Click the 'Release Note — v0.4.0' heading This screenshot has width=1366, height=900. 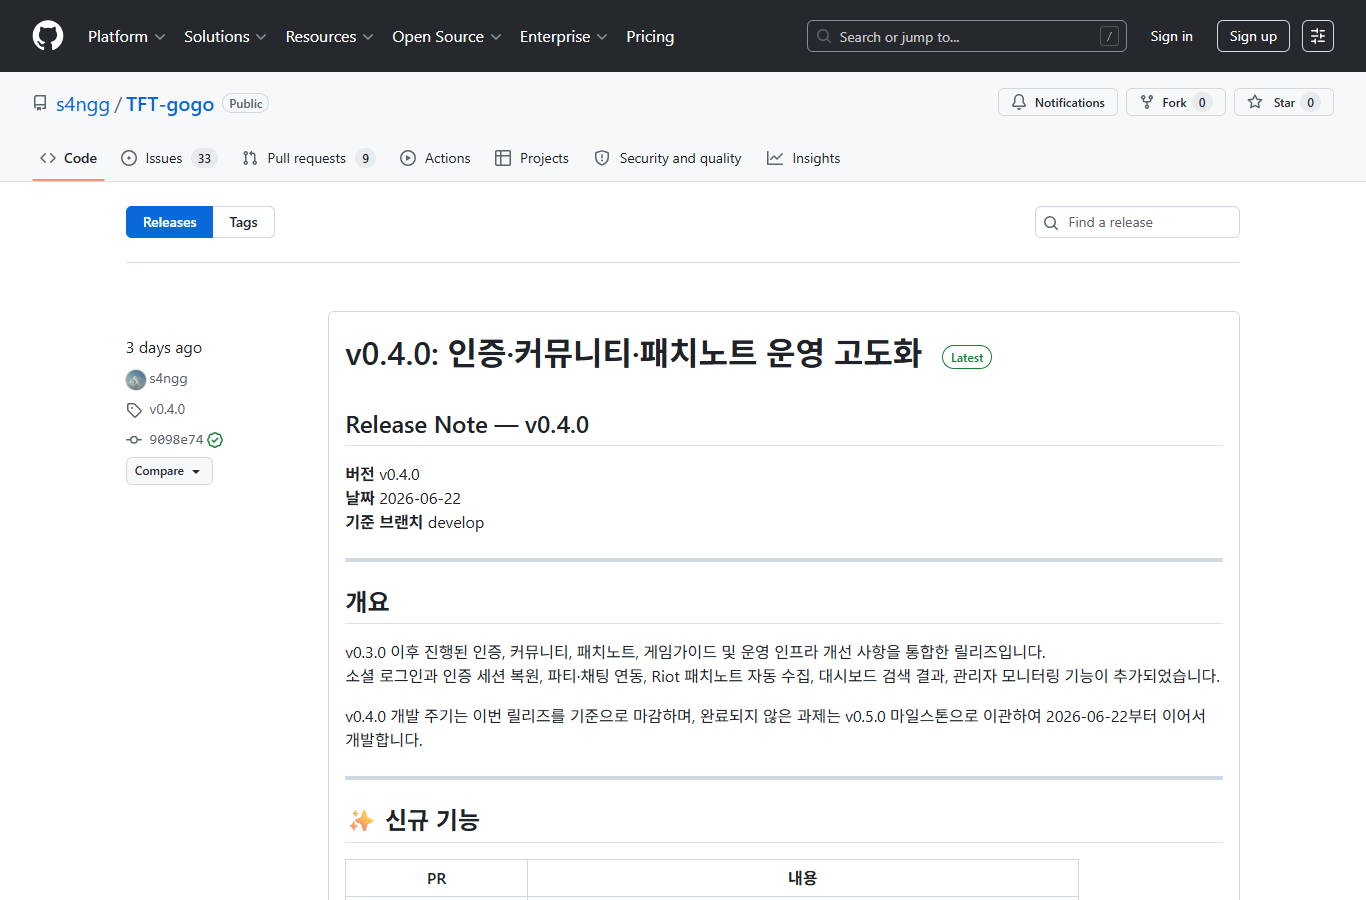tap(467, 425)
